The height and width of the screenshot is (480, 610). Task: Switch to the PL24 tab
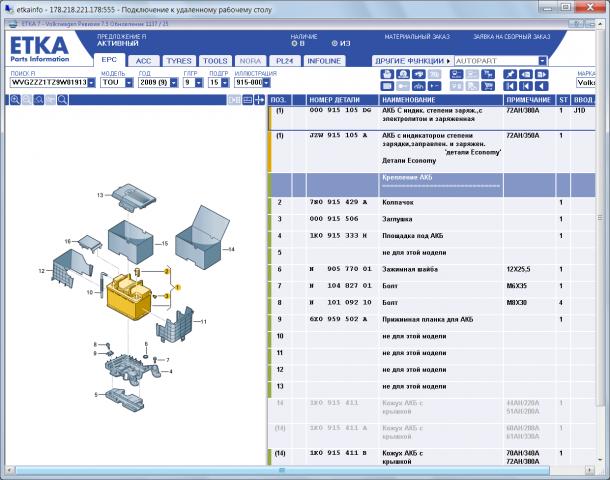tap(284, 61)
